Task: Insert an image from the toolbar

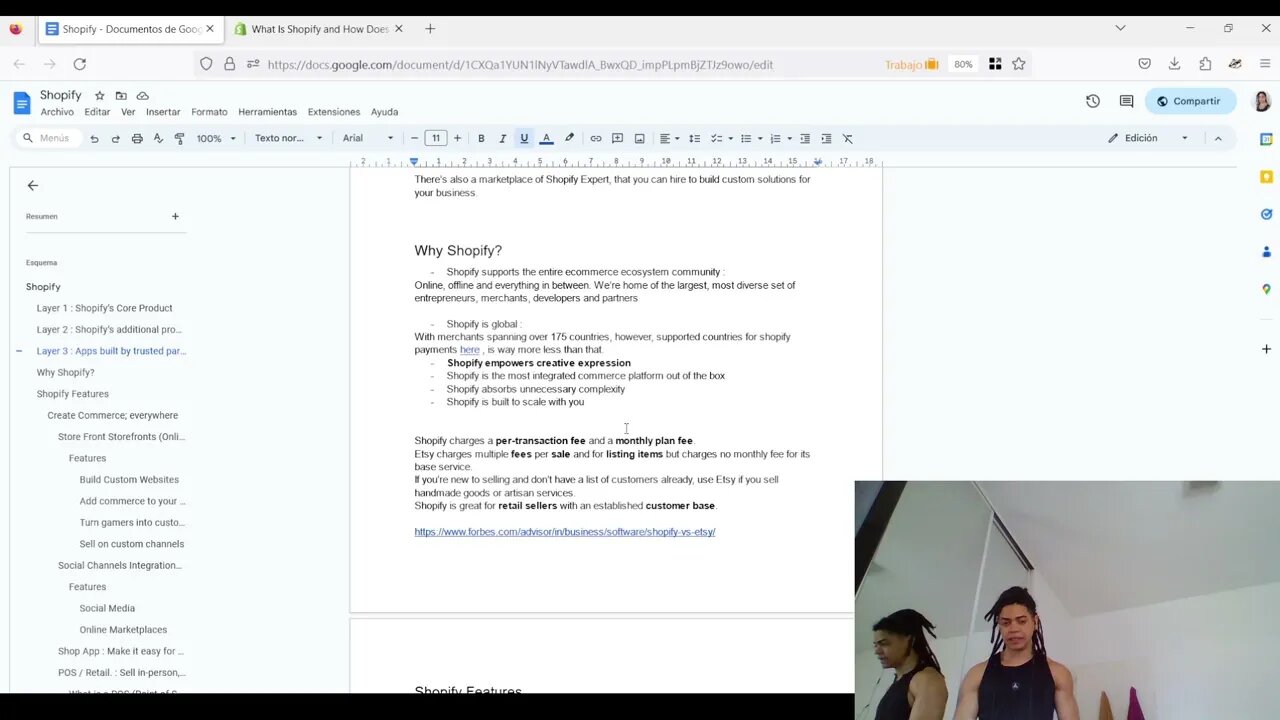Action: point(639,138)
